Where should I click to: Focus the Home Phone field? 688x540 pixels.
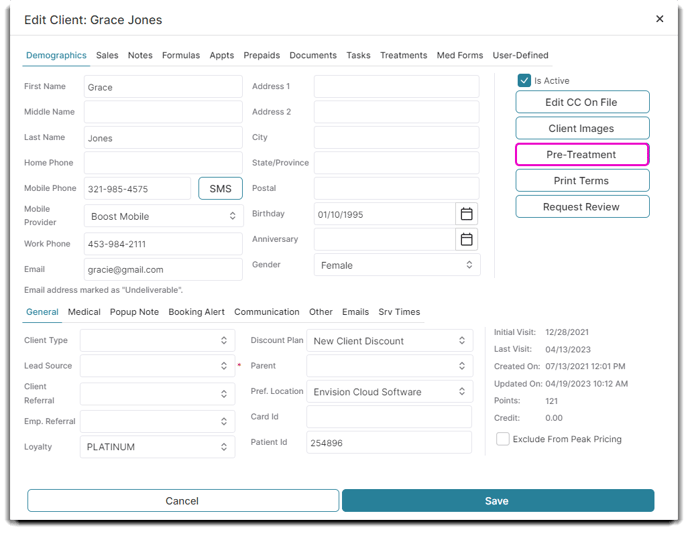[x=163, y=163]
